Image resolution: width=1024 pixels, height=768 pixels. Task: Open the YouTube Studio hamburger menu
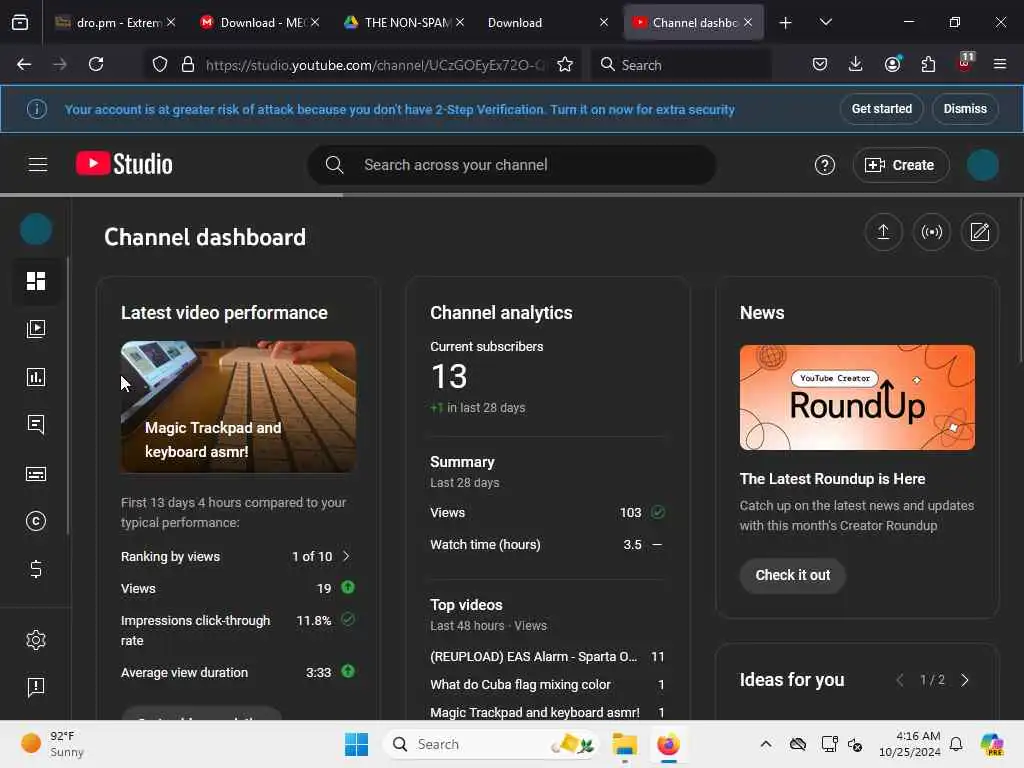[x=38, y=165]
